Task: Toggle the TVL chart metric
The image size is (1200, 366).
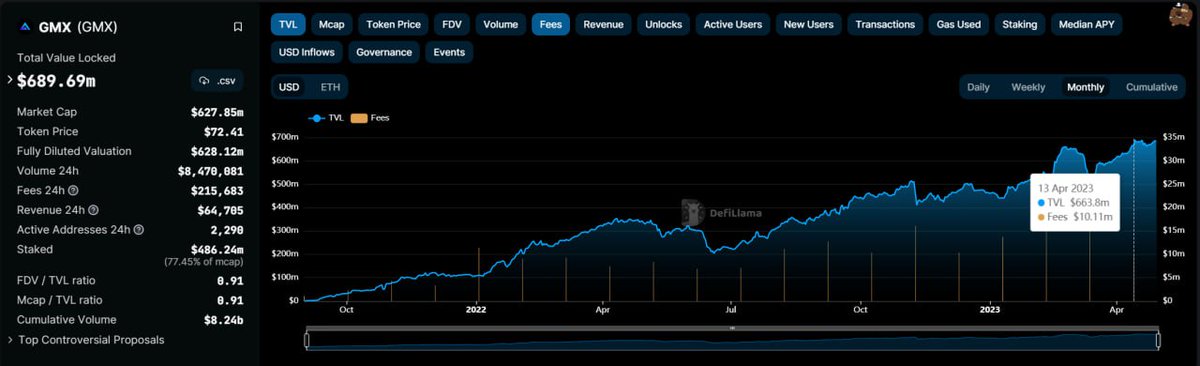Action: 287,24
